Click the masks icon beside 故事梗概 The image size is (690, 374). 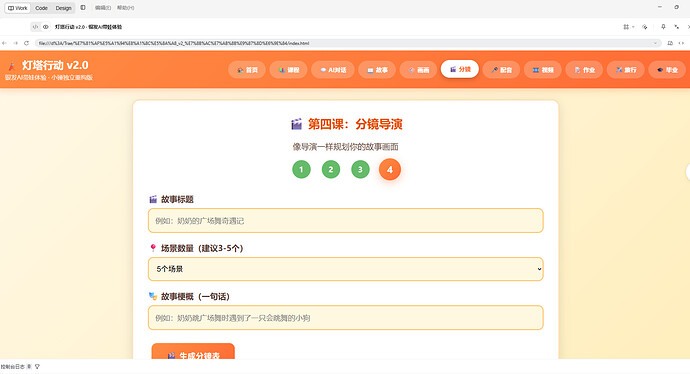[153, 296]
